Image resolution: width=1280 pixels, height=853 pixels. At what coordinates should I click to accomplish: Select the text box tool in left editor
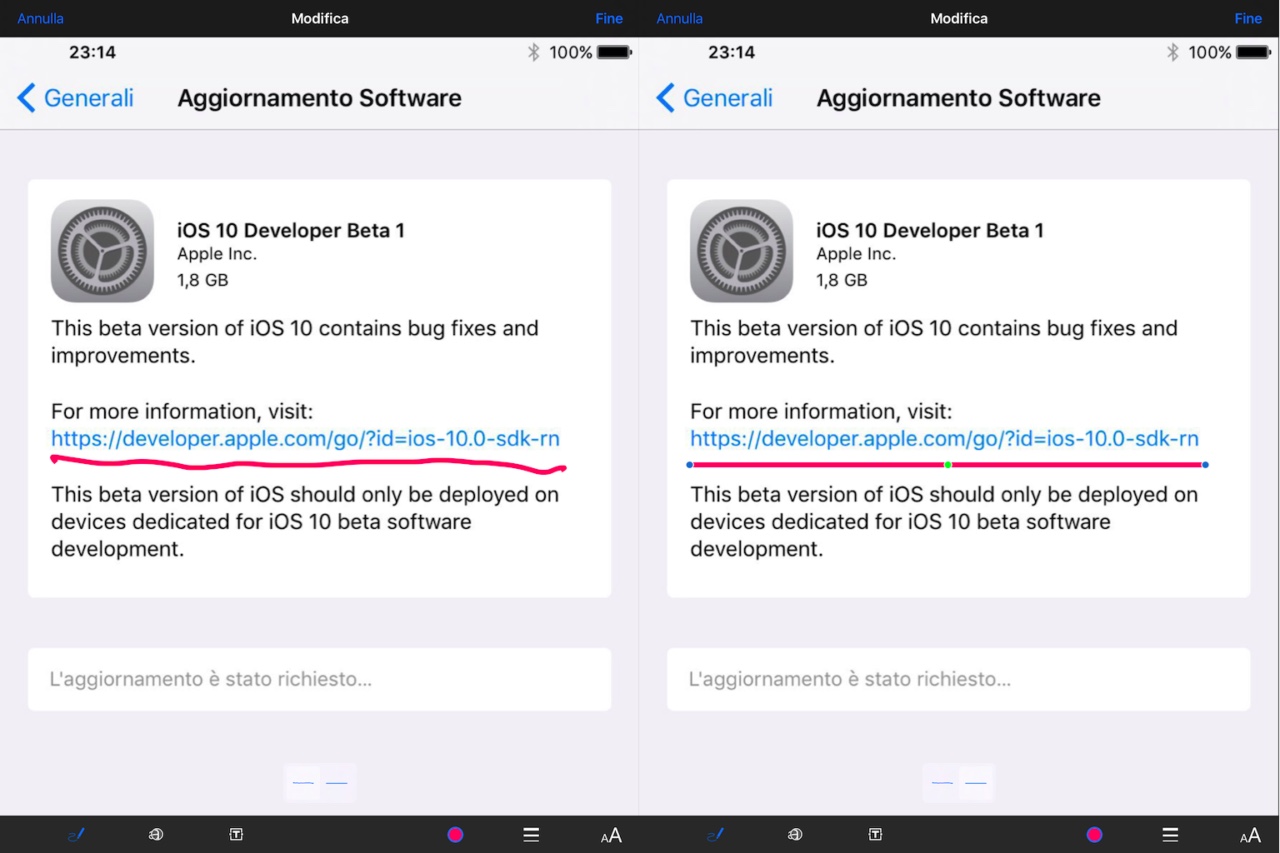[236, 834]
